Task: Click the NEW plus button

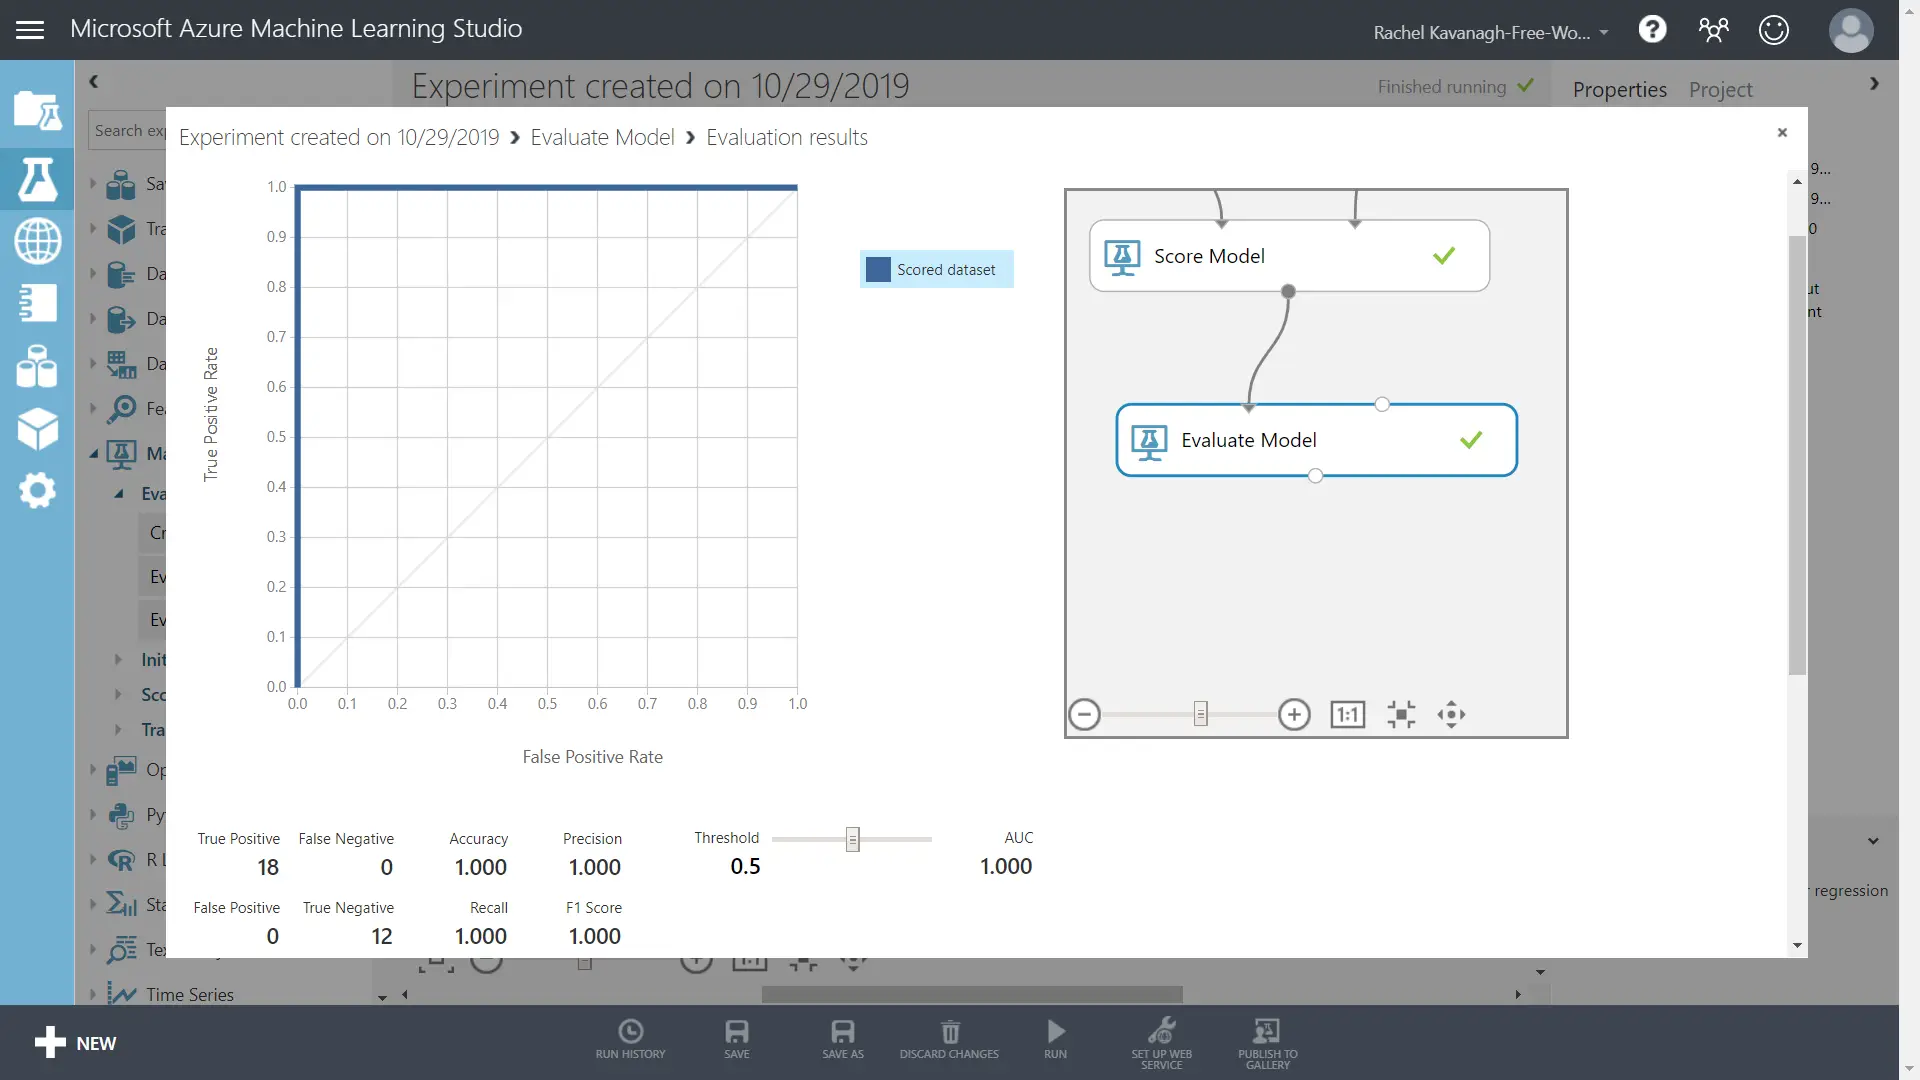Action: 75,1042
